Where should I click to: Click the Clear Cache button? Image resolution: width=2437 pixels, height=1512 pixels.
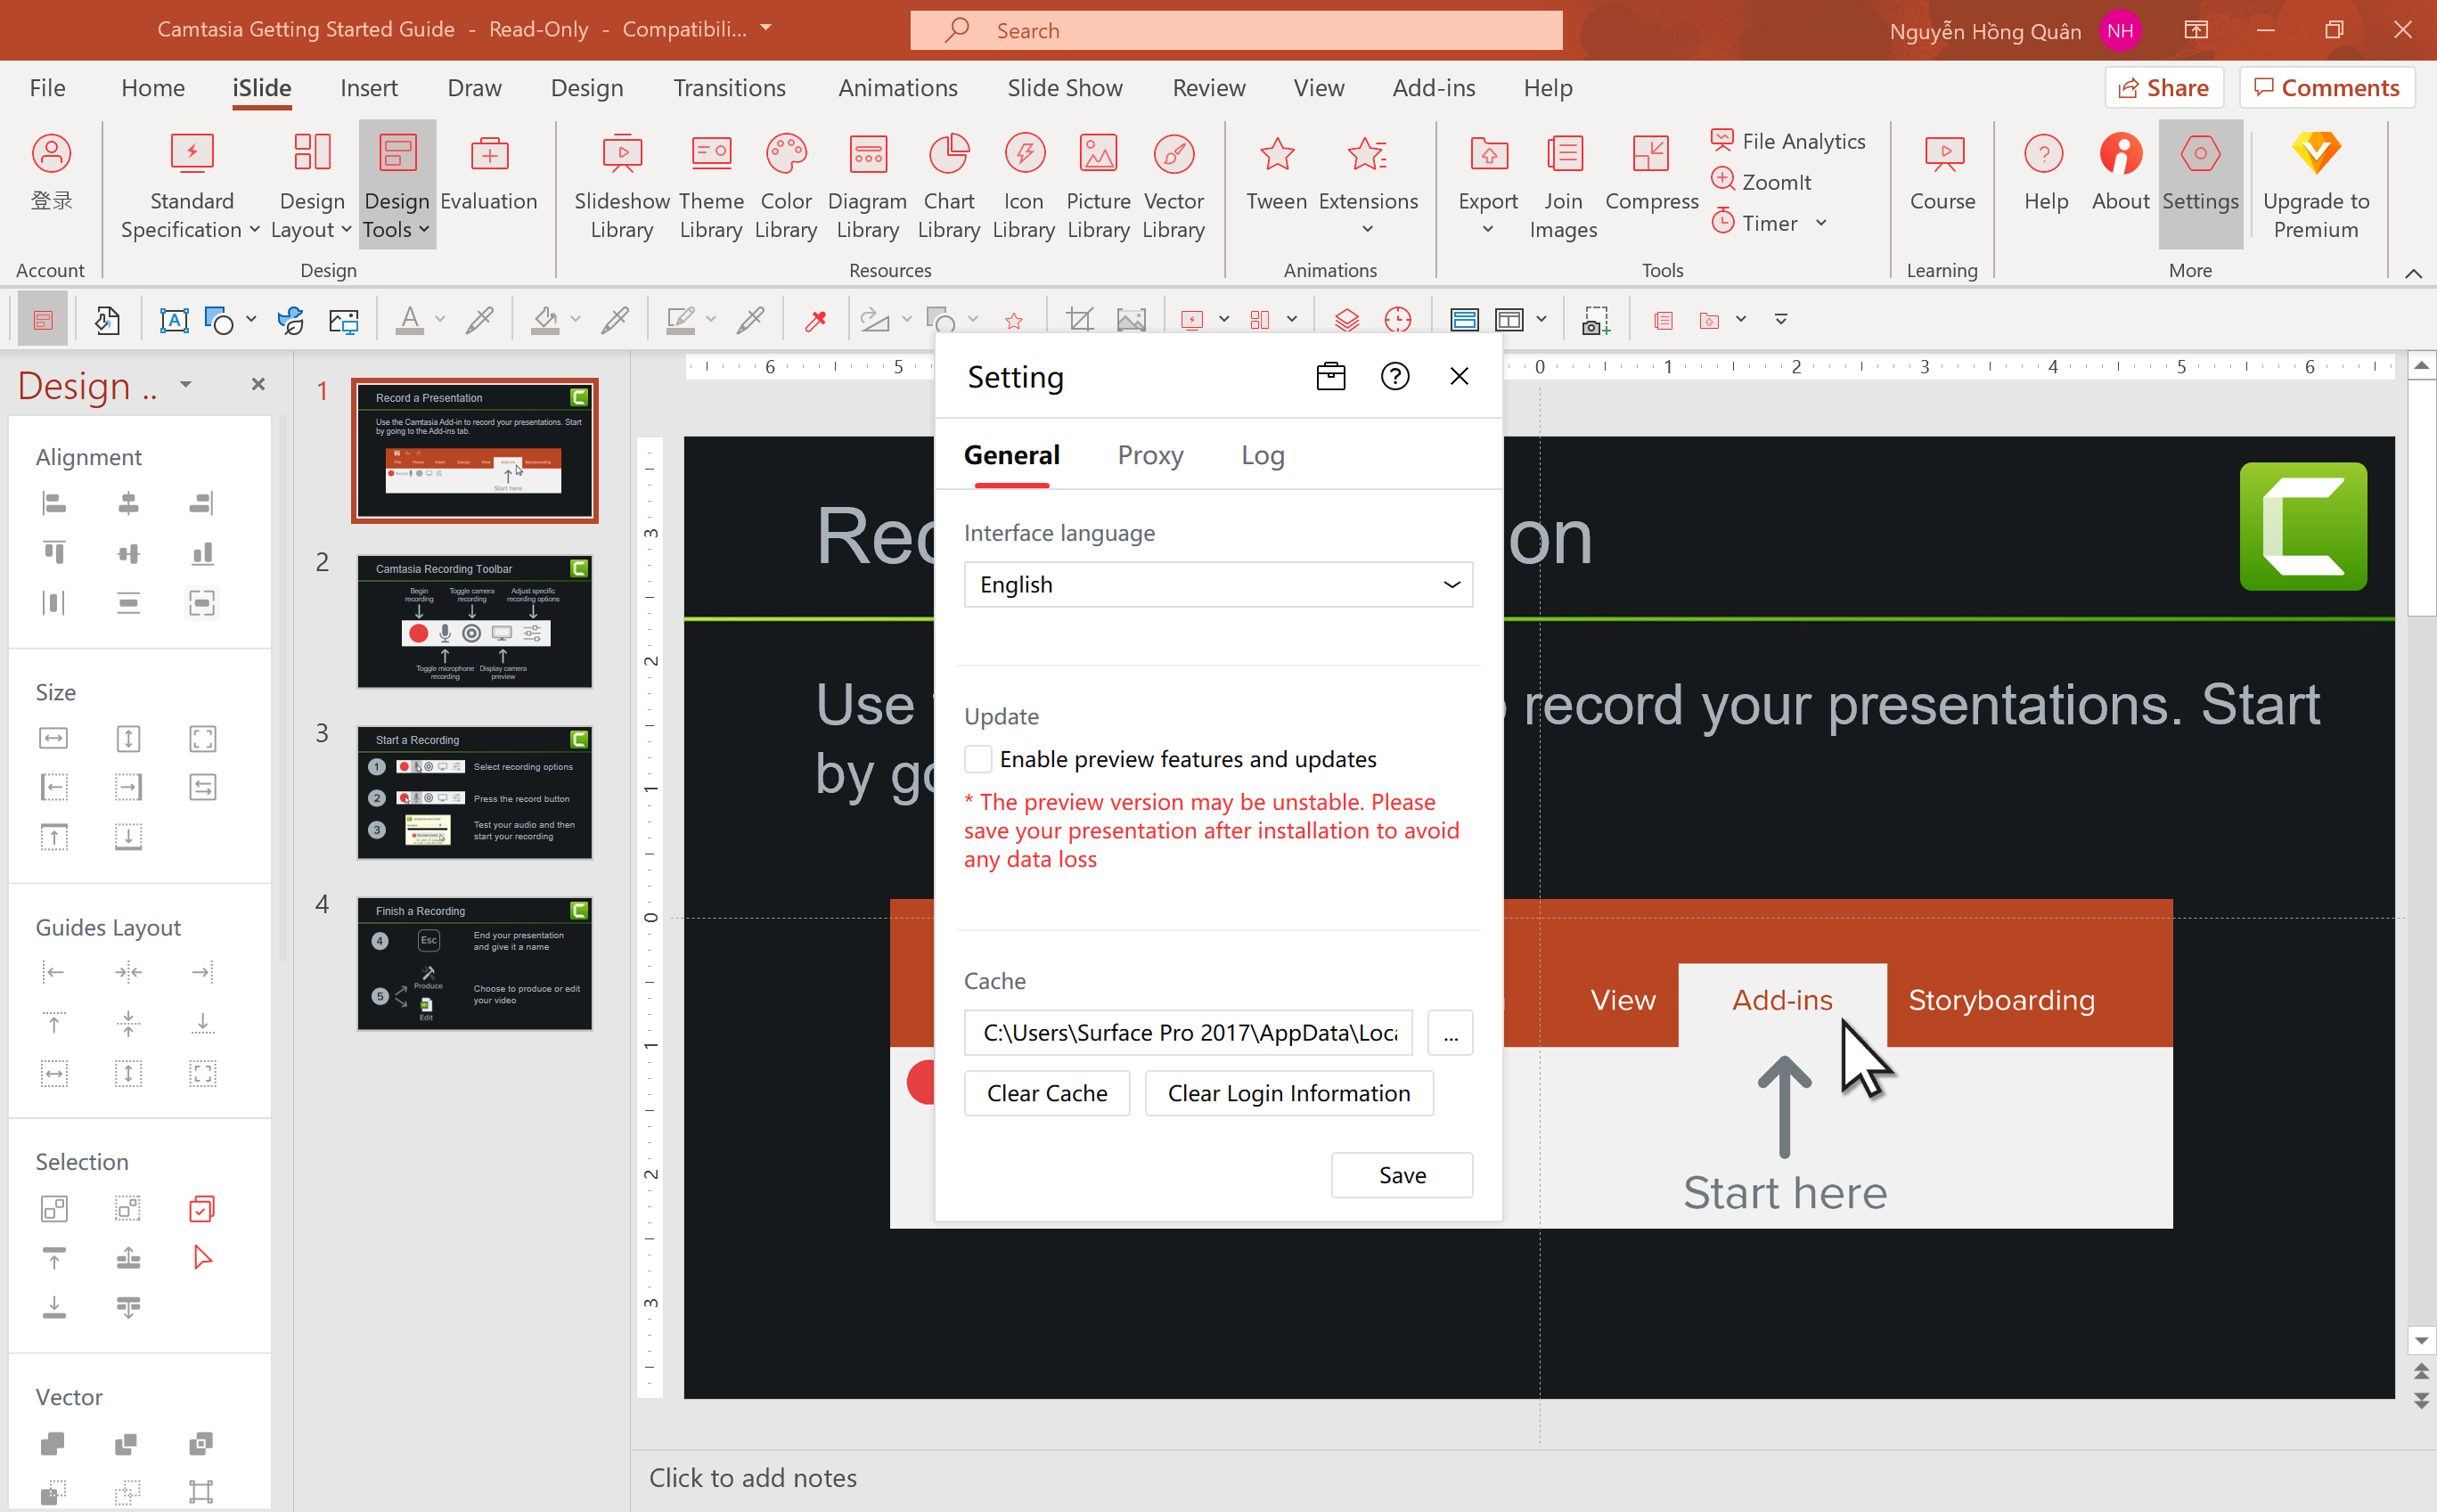coord(1046,1093)
